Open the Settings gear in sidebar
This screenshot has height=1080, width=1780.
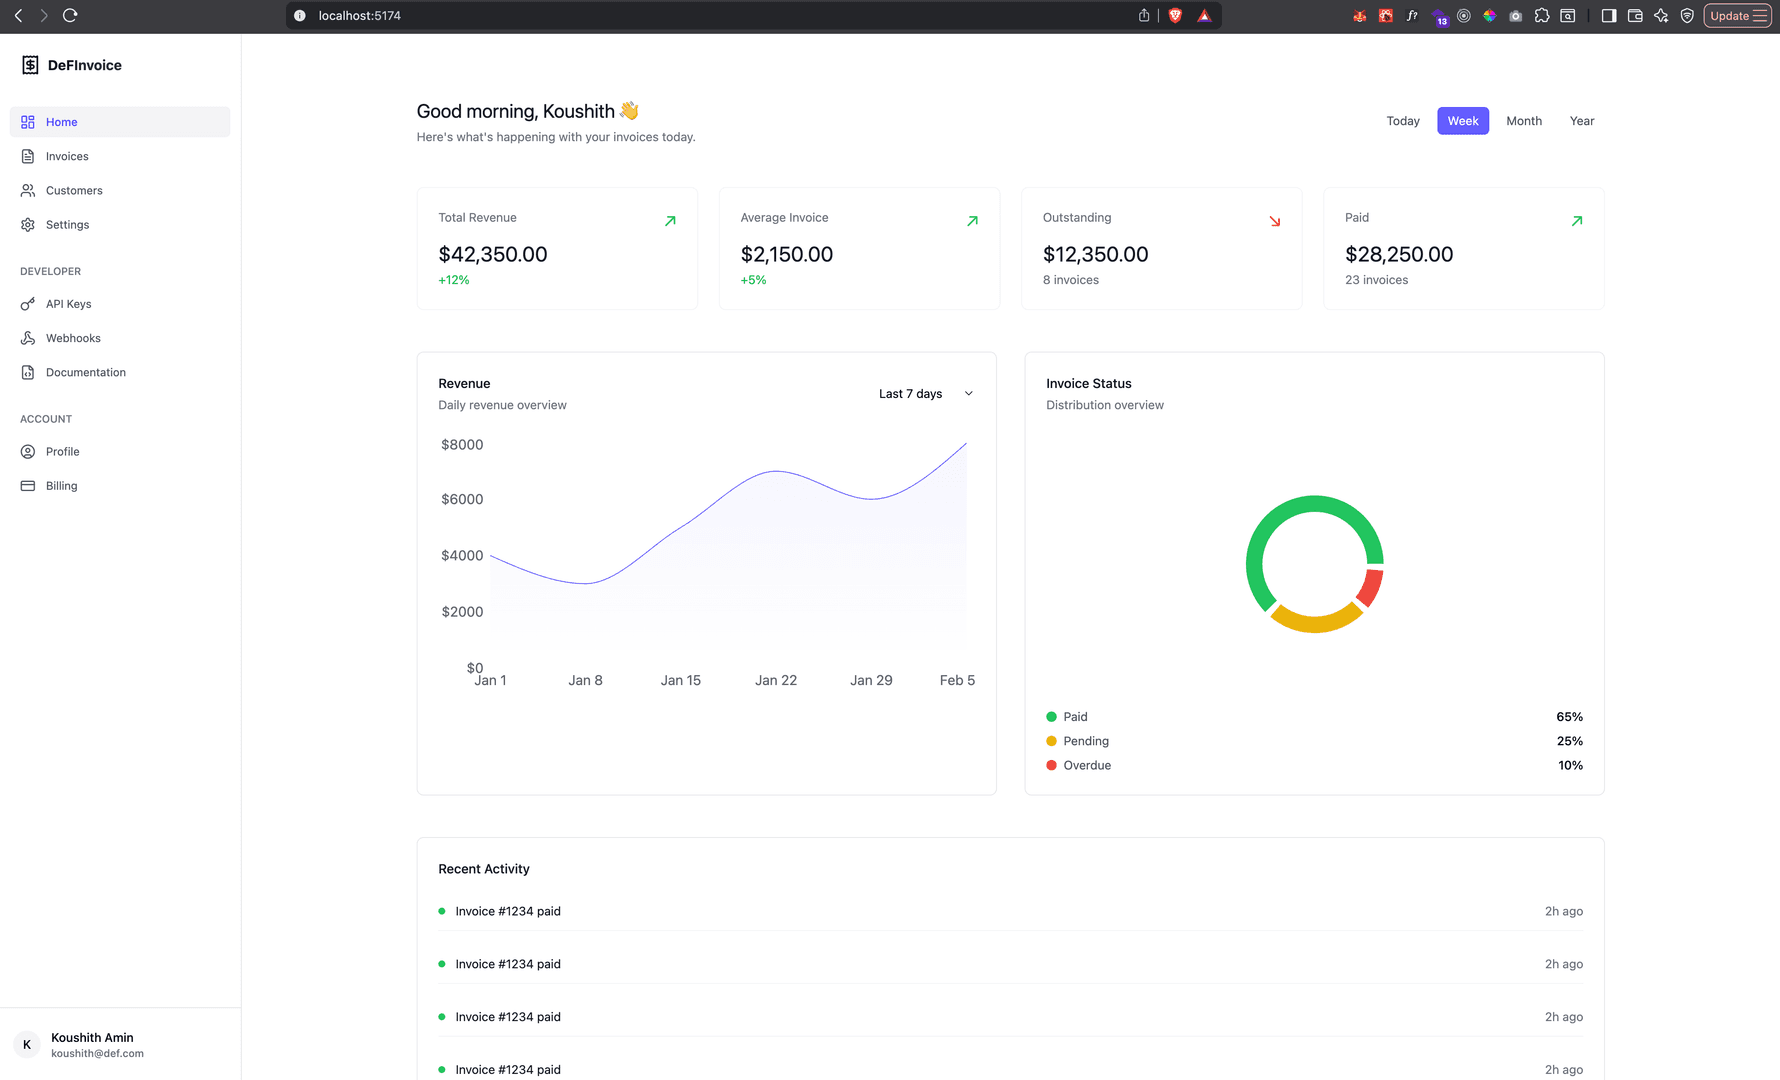click(x=28, y=225)
